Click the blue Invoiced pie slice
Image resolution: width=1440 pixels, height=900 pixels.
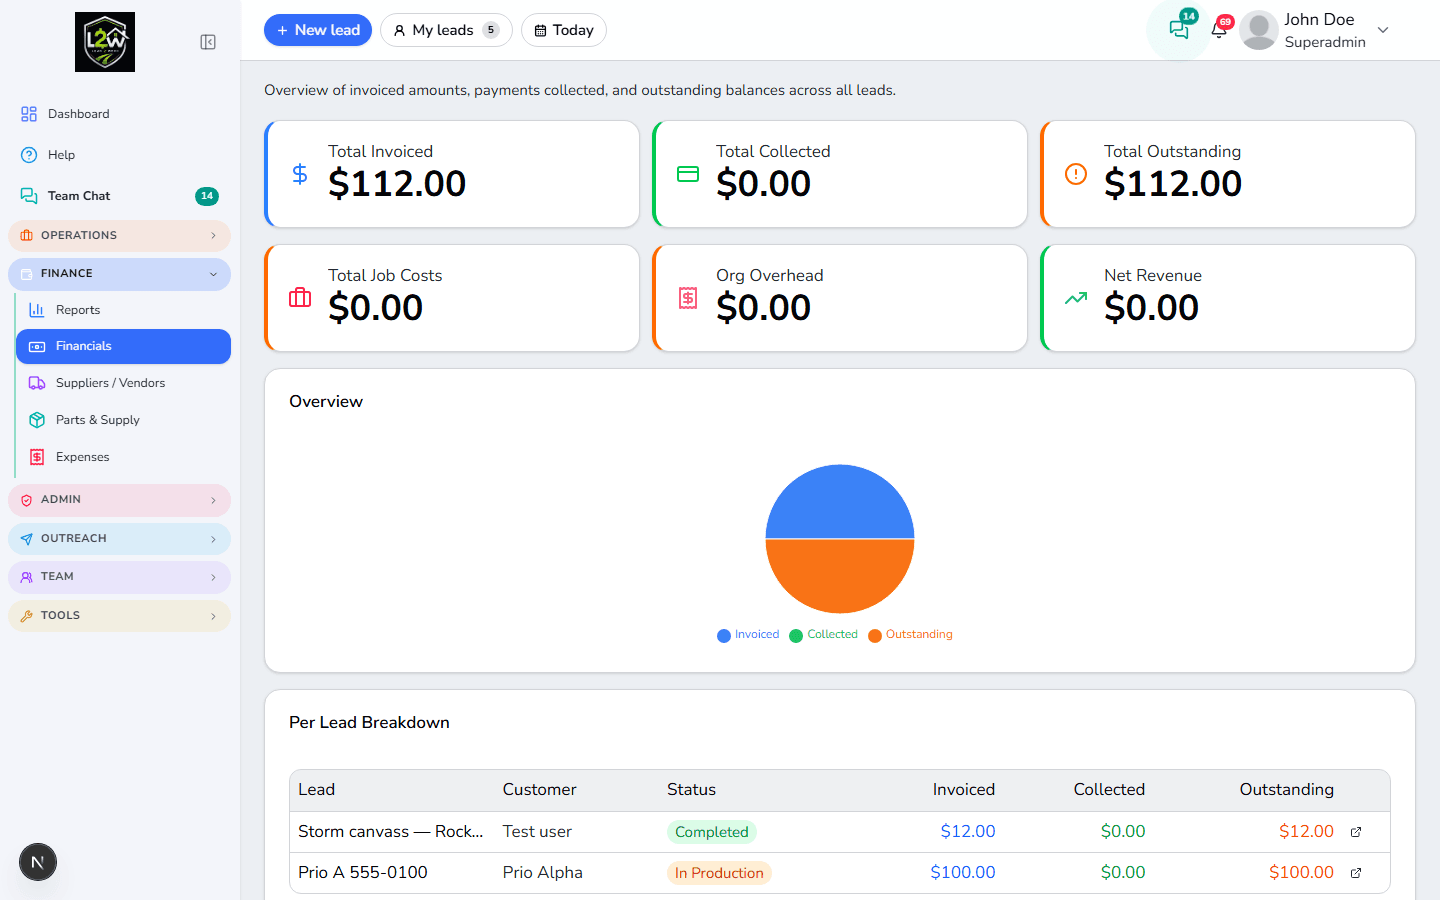[x=840, y=500]
